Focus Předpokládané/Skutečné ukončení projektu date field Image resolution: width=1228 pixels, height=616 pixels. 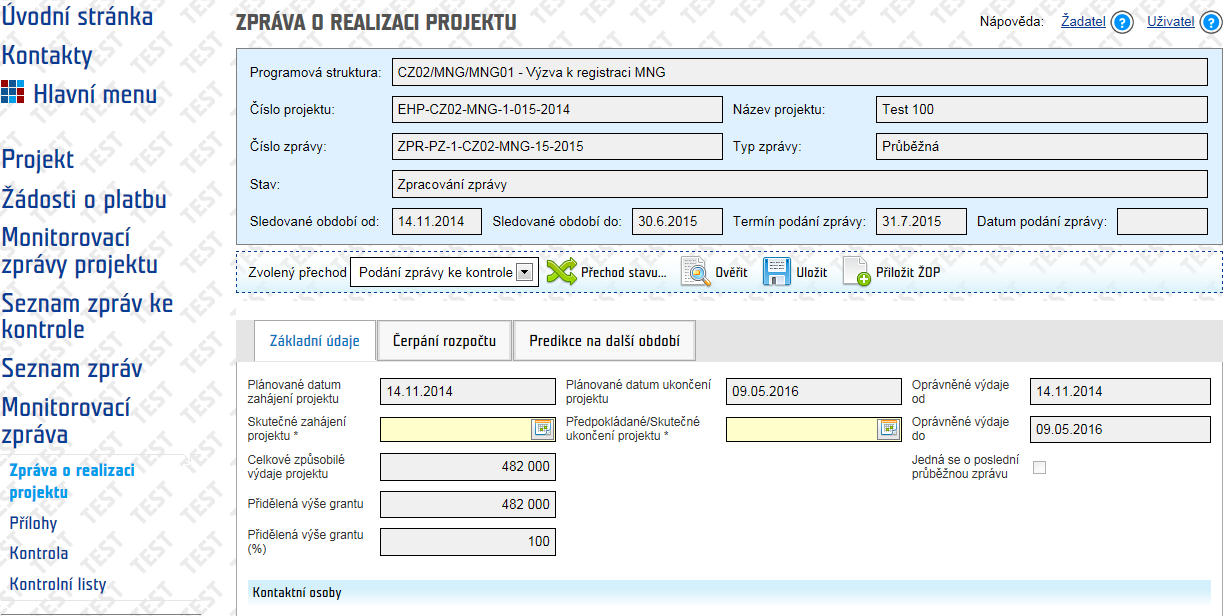(803, 429)
